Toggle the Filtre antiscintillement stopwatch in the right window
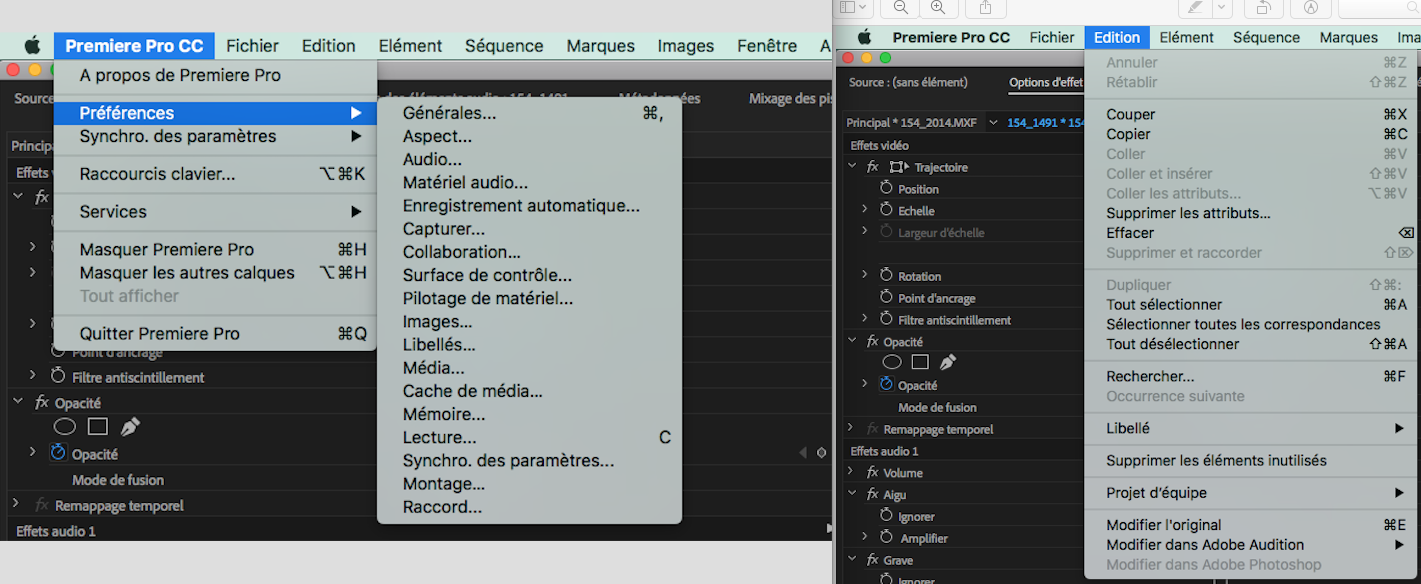 tap(886, 320)
